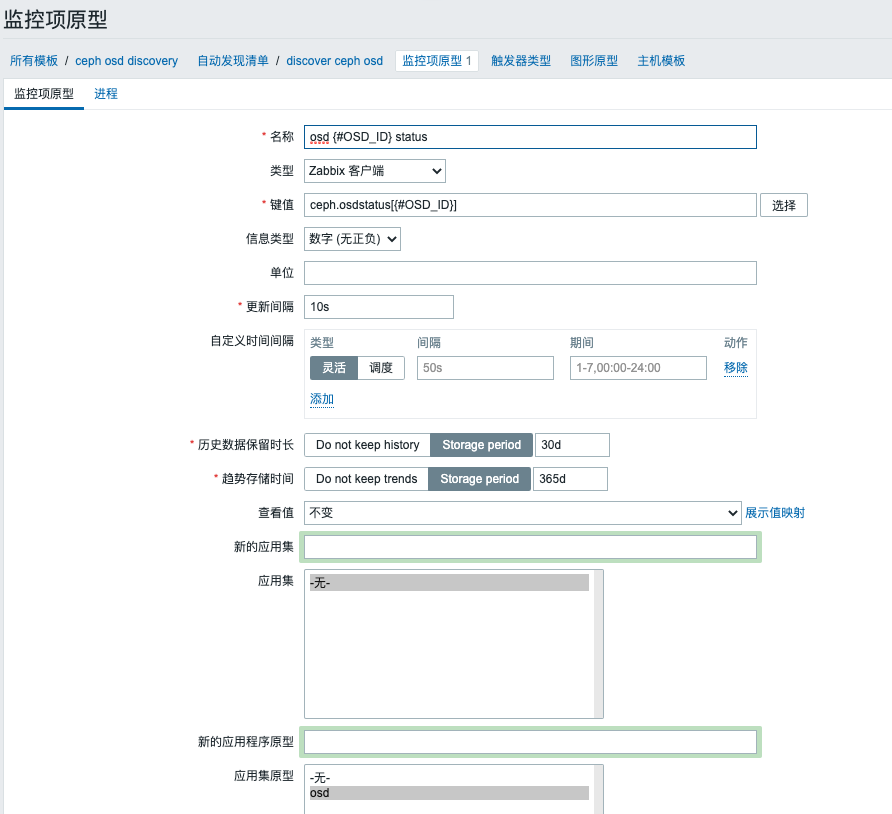Switch to the 进程 tab

(105, 94)
